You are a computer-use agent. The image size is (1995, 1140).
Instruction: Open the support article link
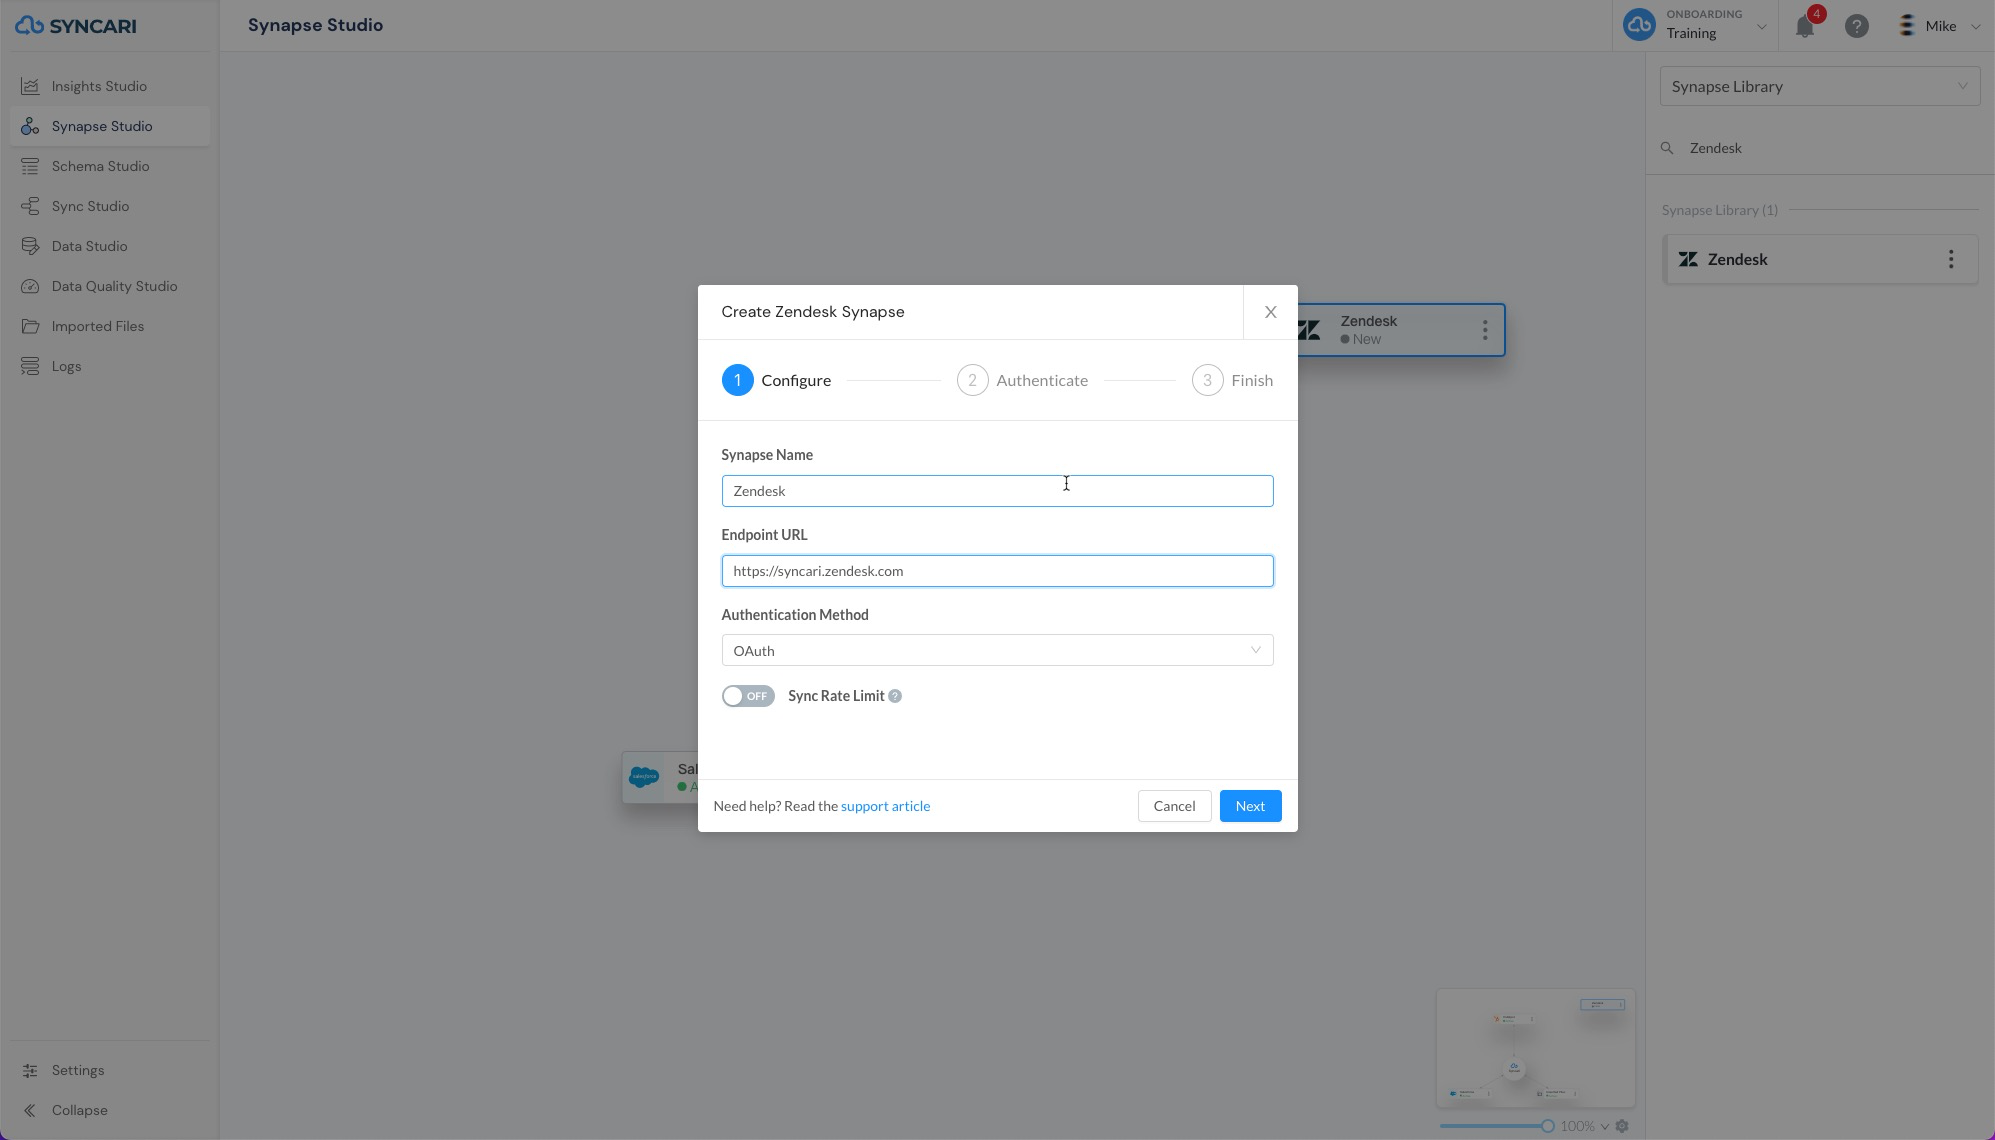(885, 806)
